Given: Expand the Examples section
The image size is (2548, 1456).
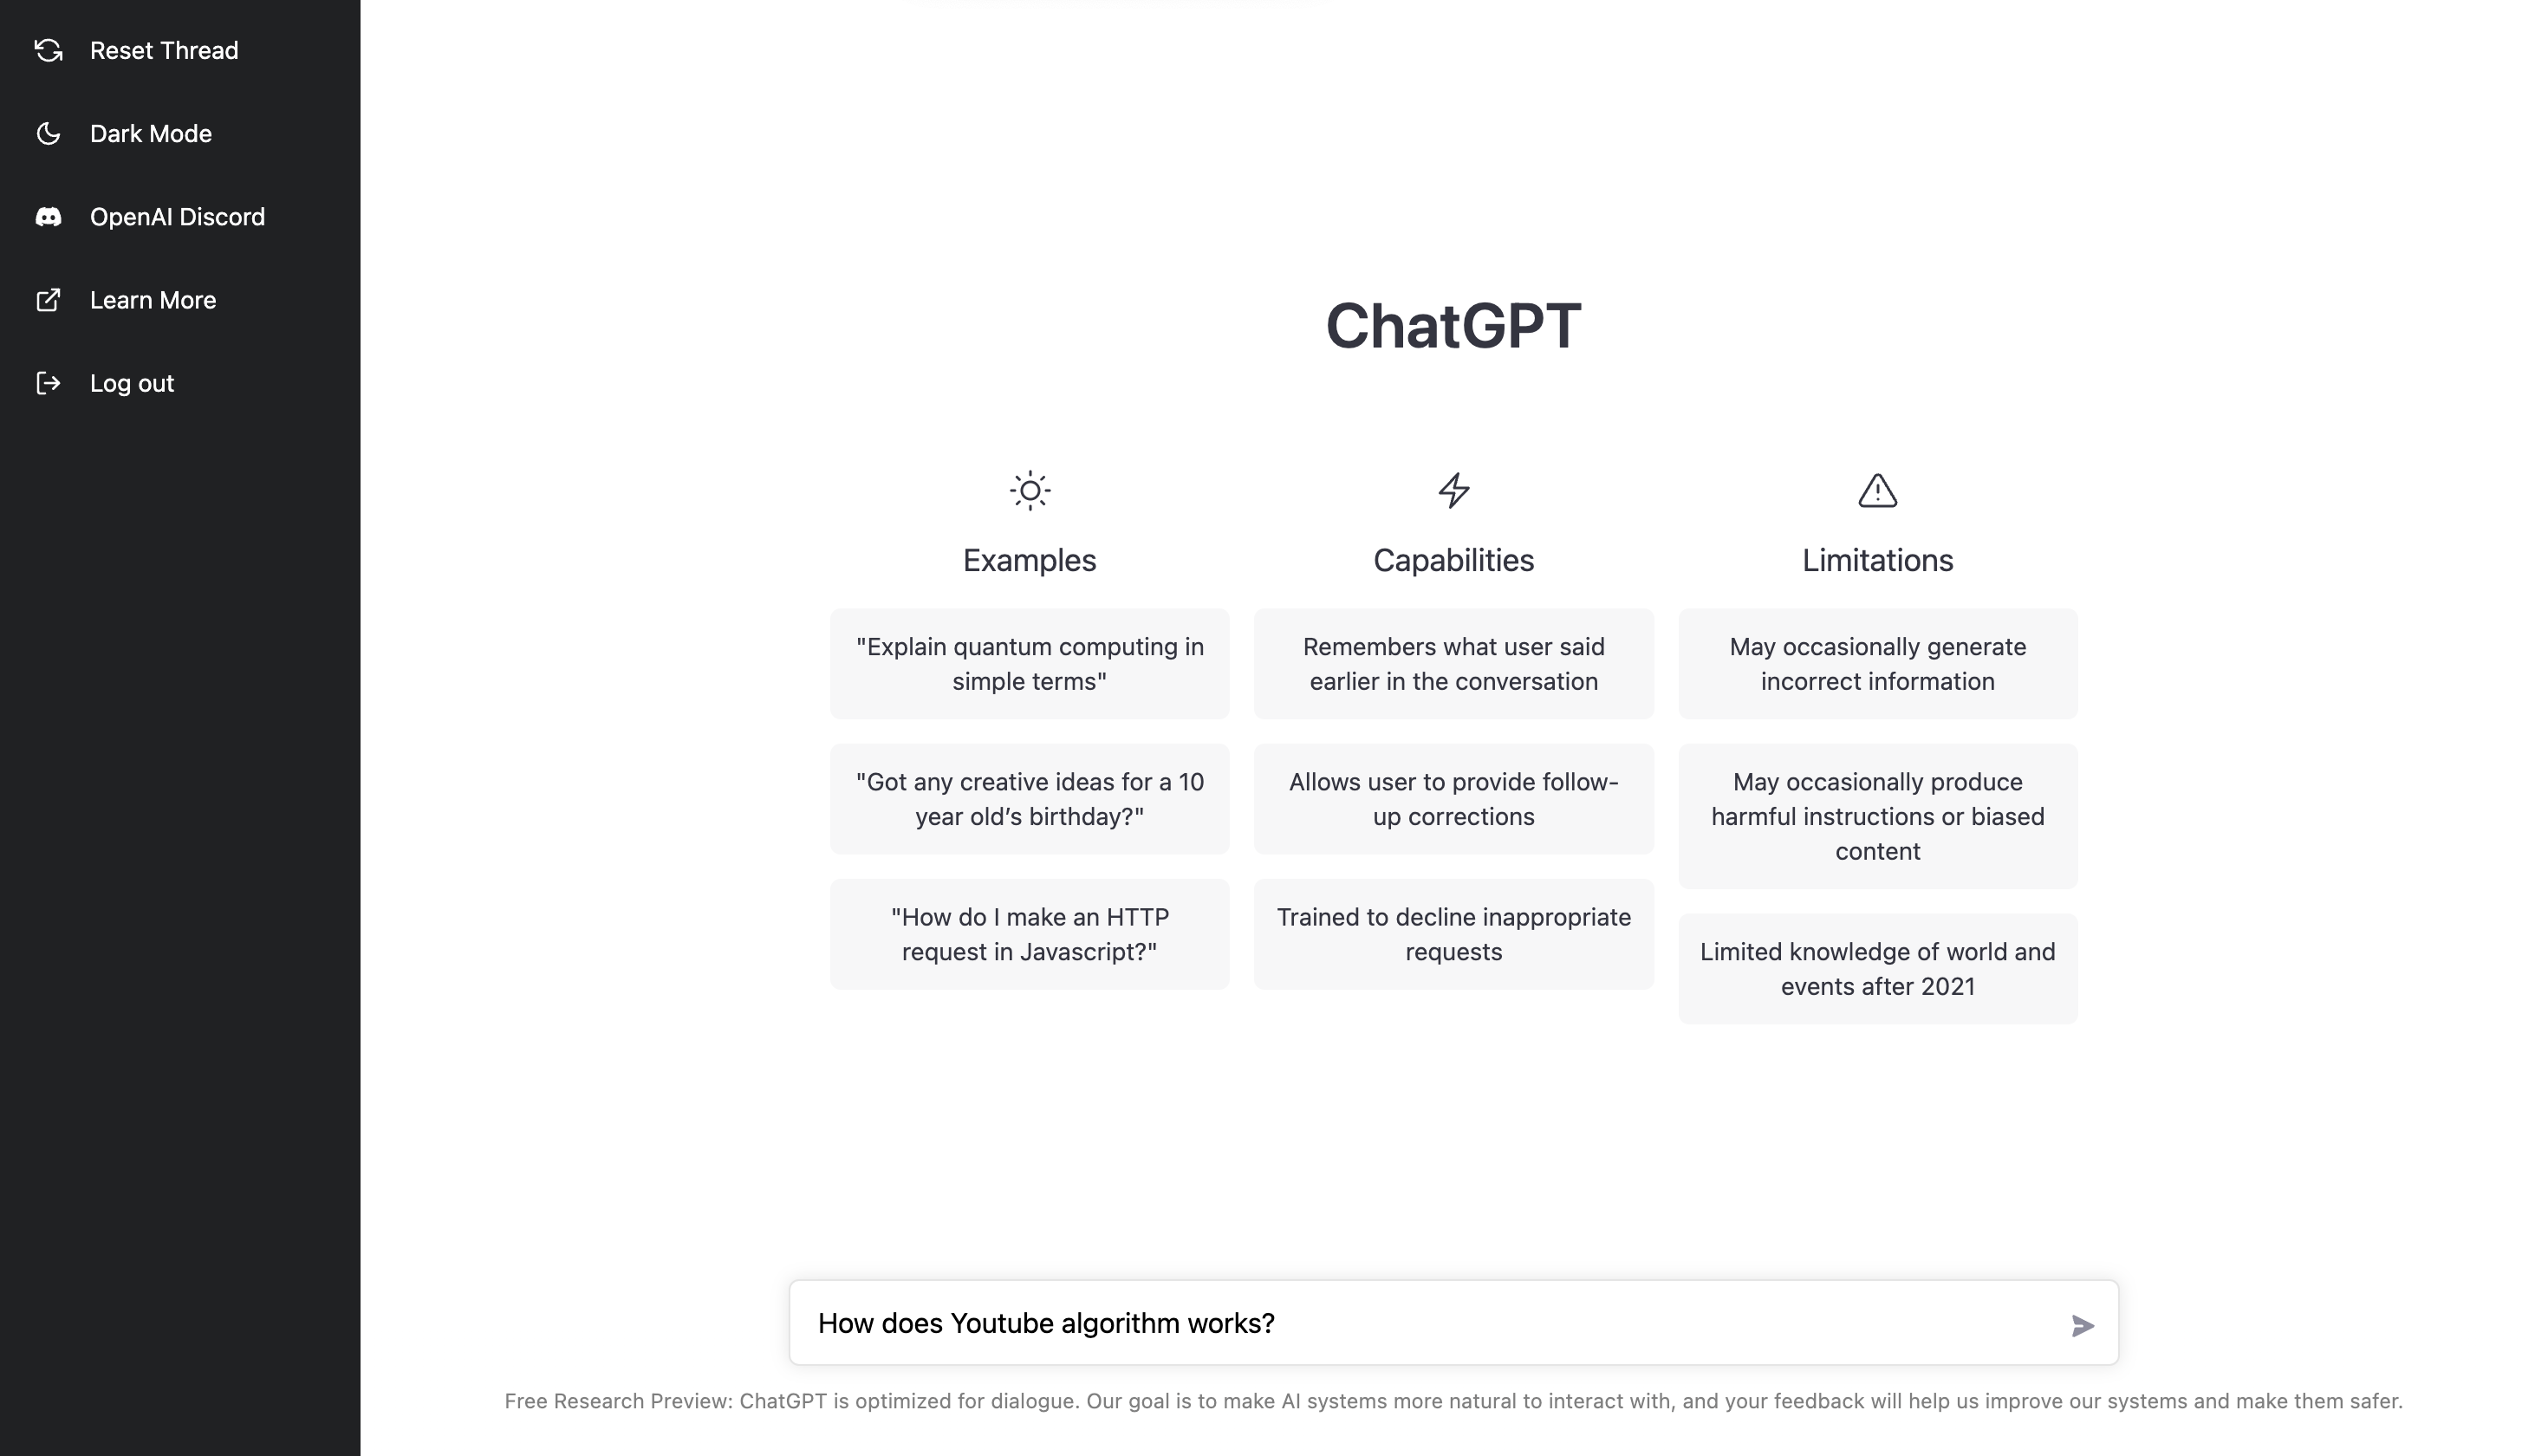Looking at the screenshot, I should 1029,560.
